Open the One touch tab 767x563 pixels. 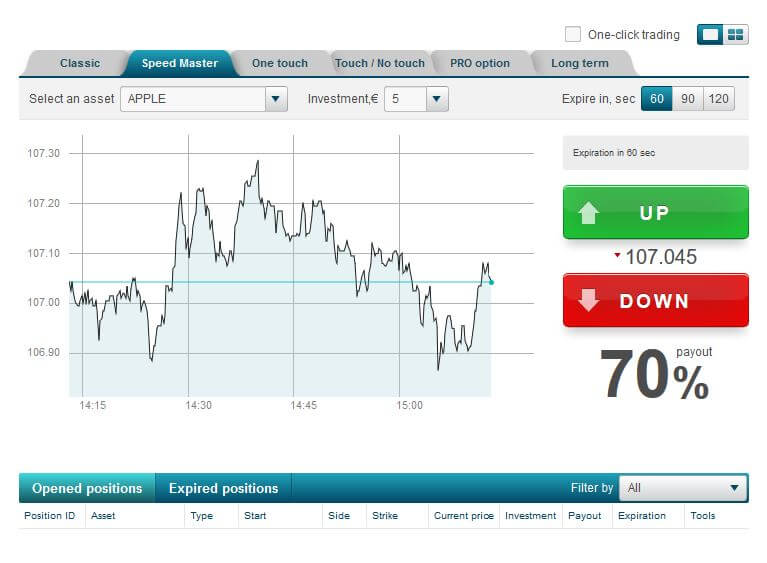(x=280, y=64)
